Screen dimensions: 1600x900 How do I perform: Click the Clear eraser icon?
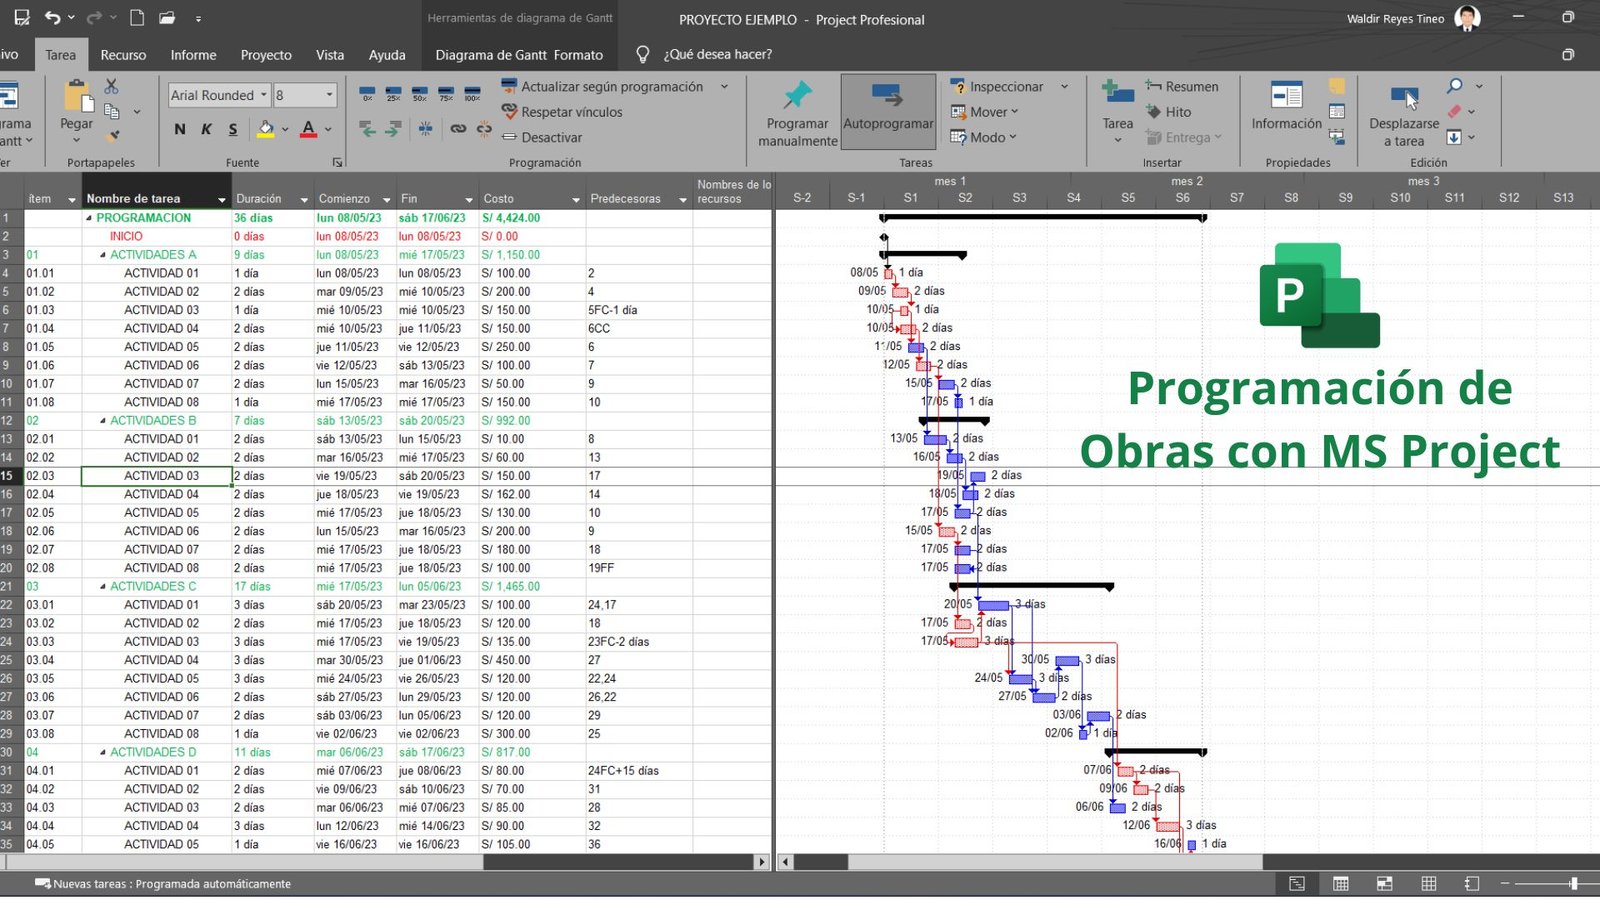[x=1455, y=111]
